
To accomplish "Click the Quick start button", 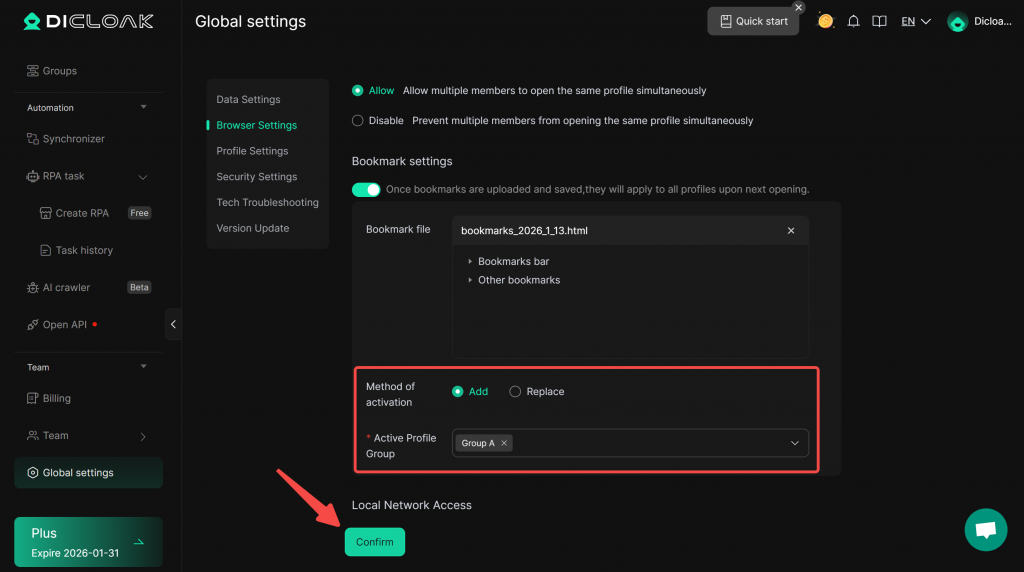I will pos(753,21).
